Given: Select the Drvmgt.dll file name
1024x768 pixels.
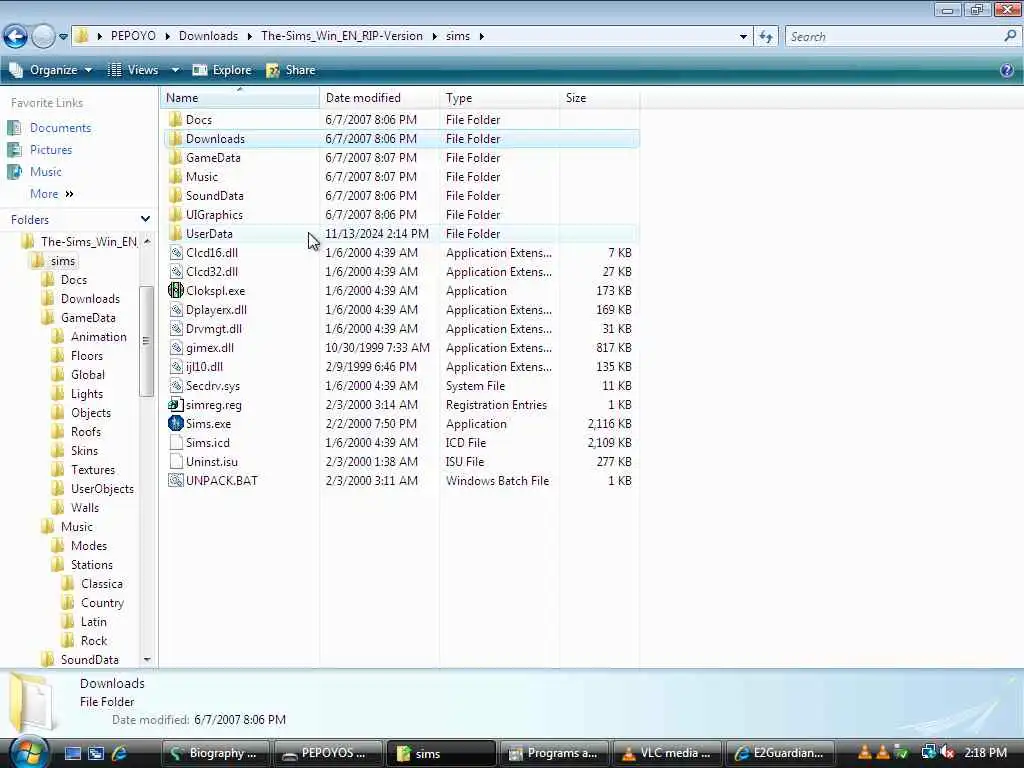Looking at the screenshot, I should pos(214,328).
